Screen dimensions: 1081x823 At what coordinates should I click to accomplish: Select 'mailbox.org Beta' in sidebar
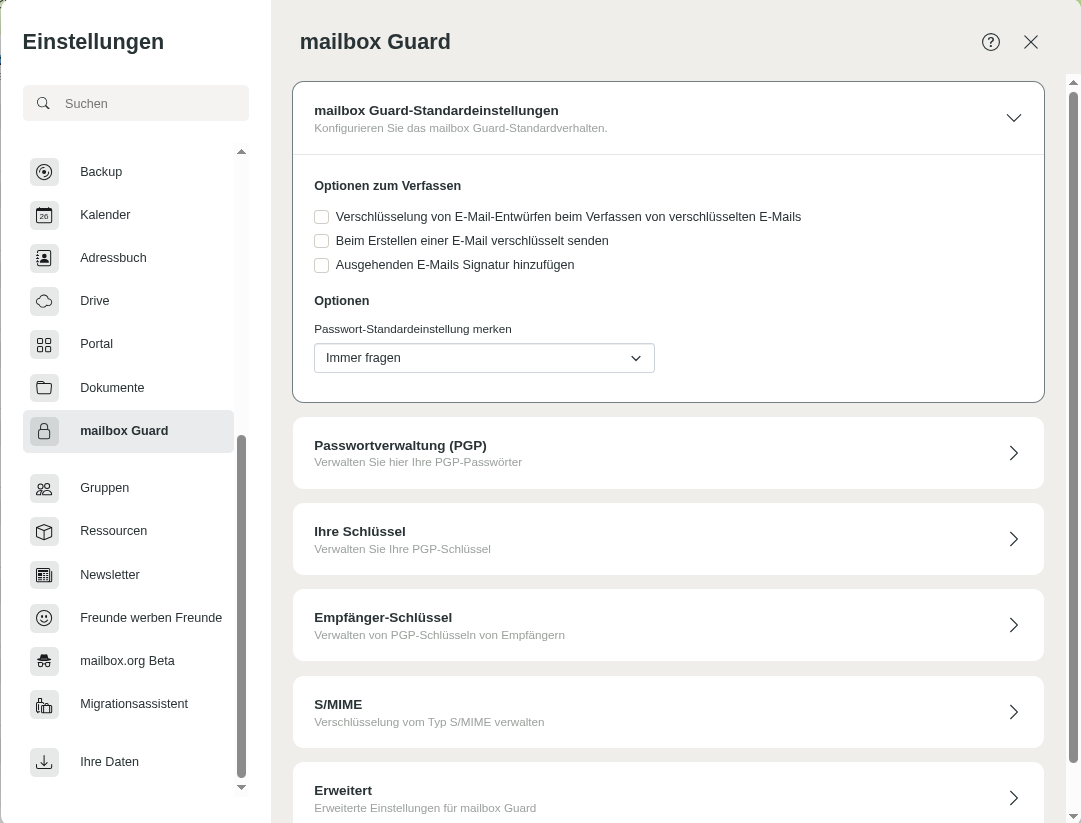[128, 661]
